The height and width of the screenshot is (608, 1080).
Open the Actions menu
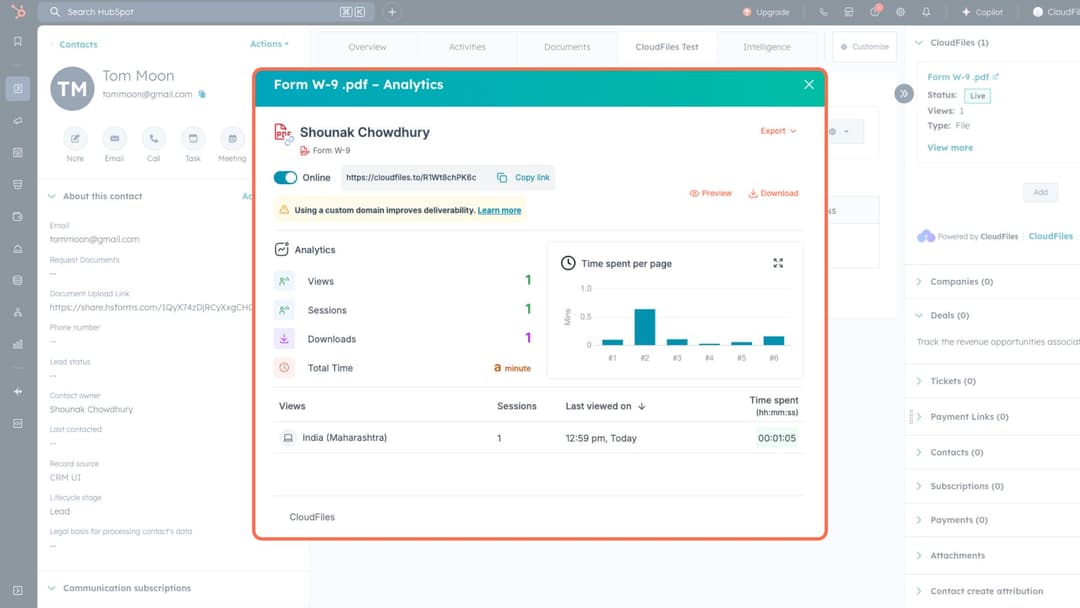(x=269, y=44)
